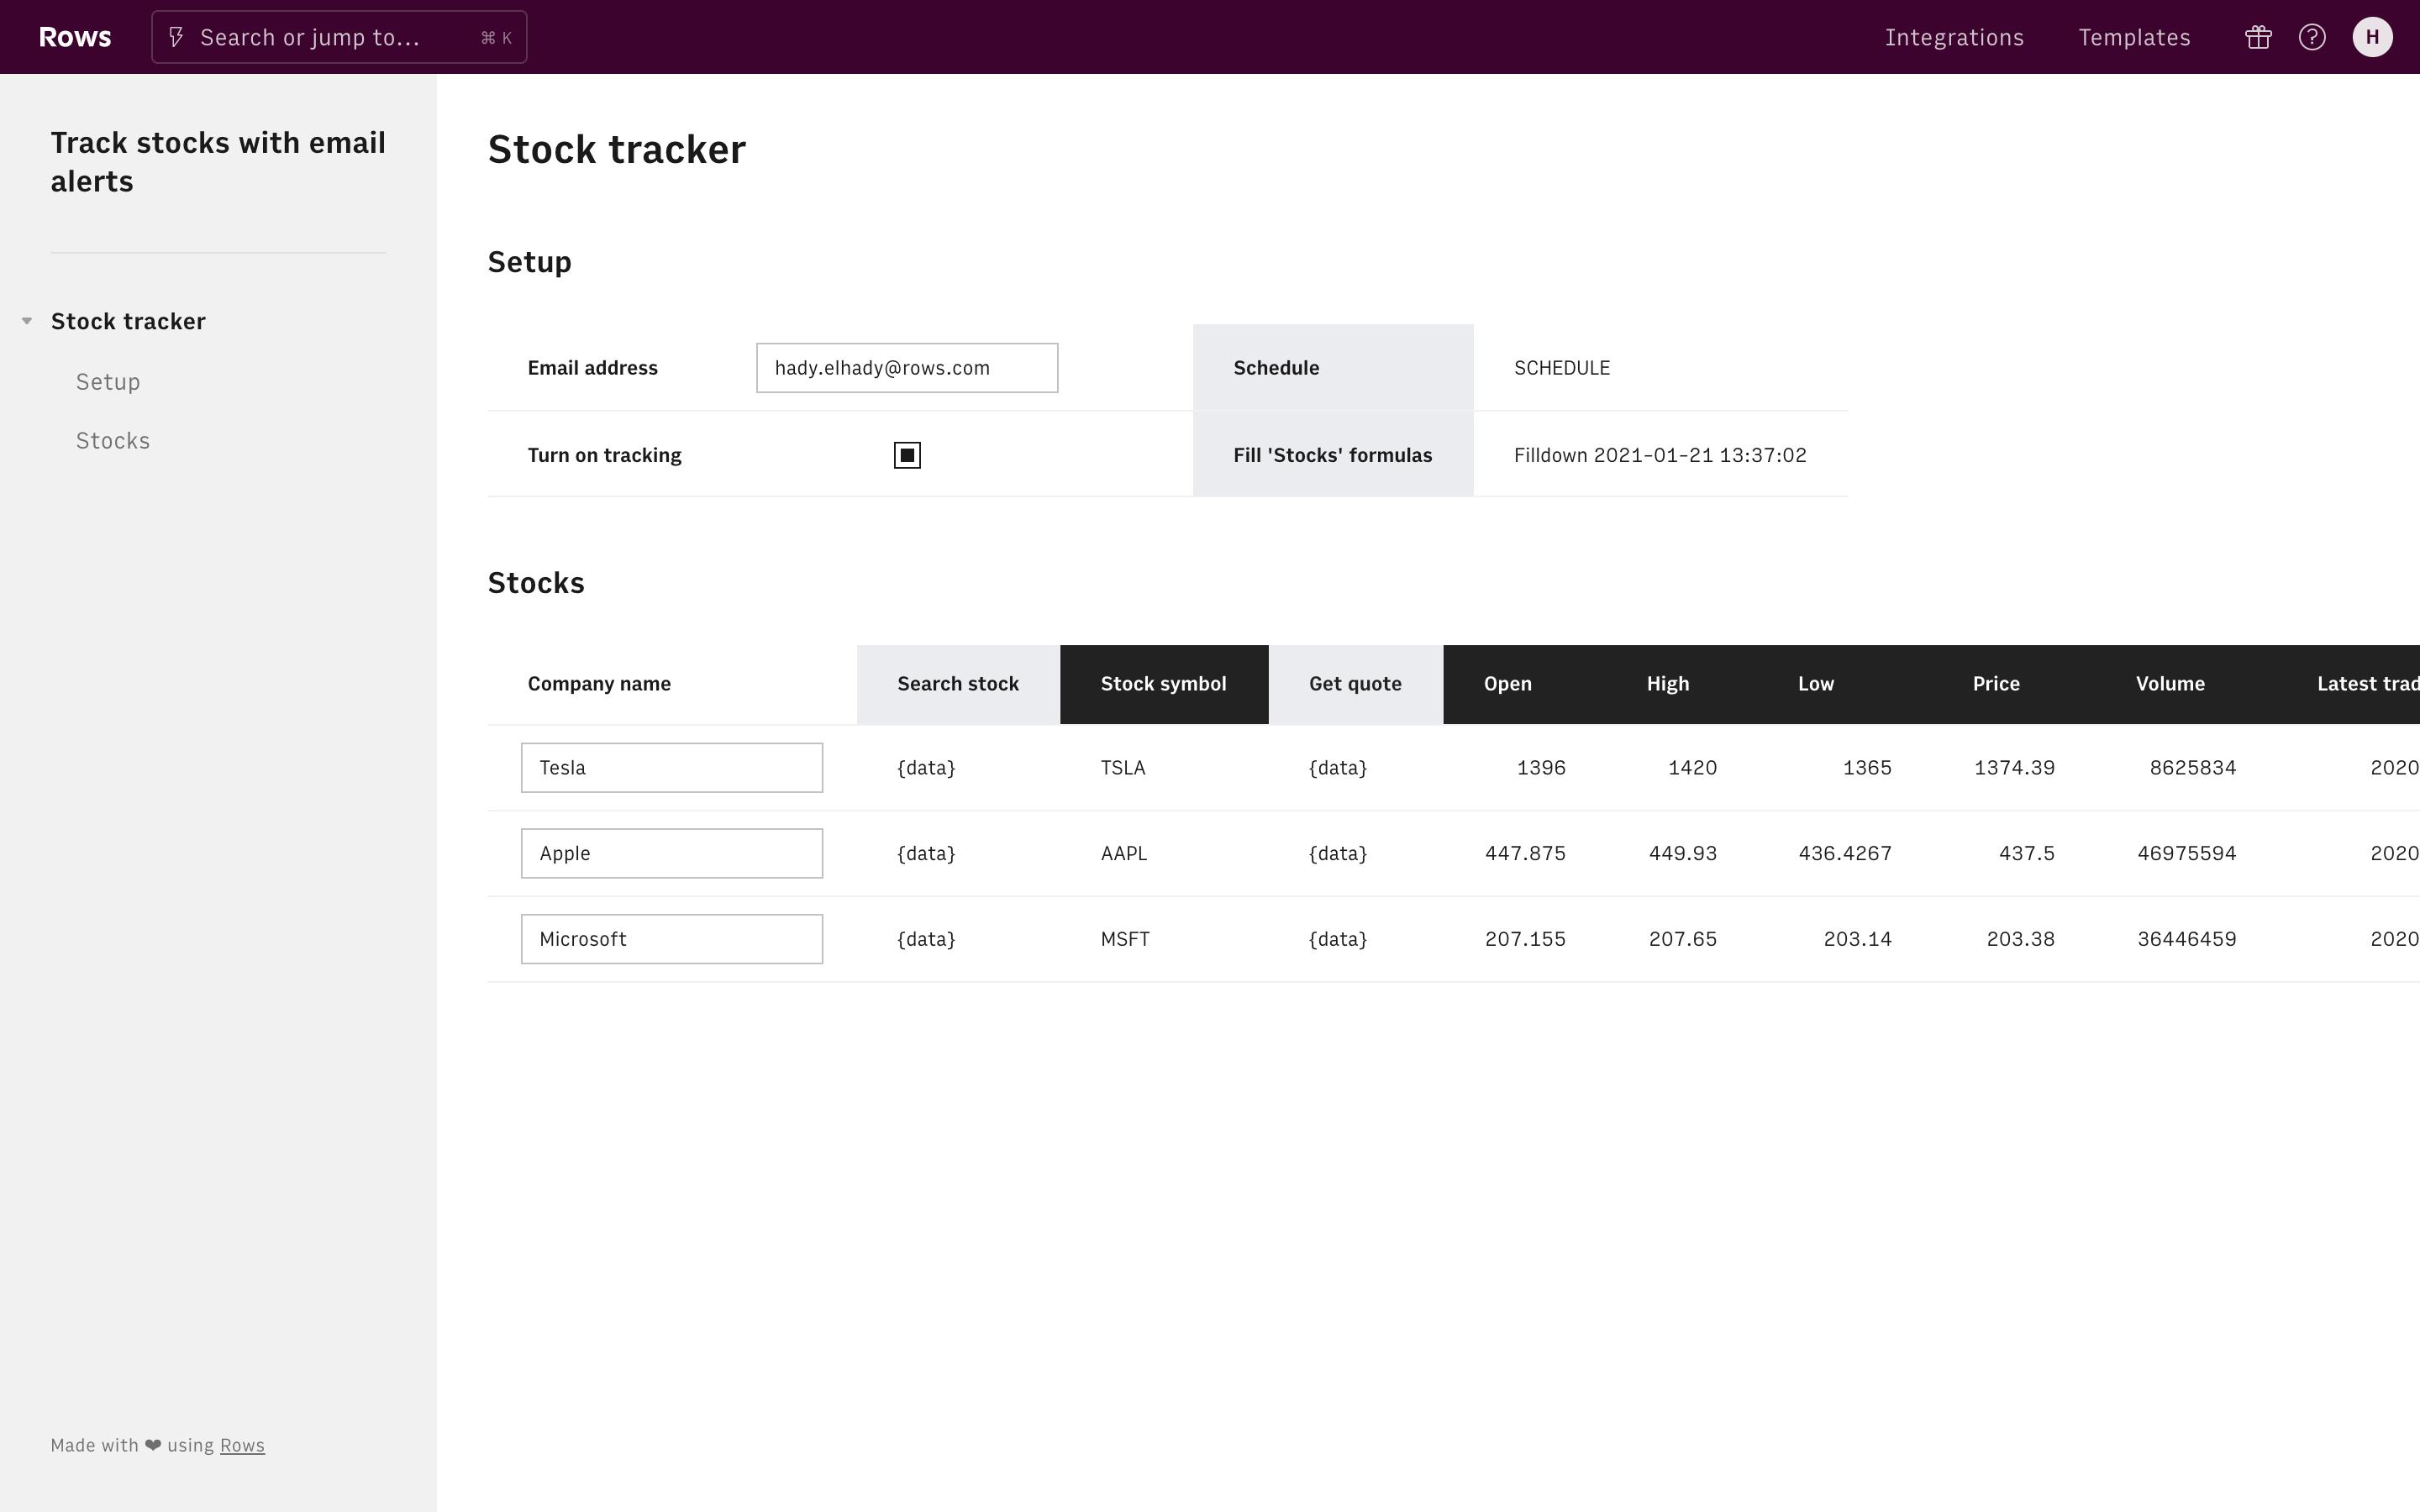Click the Setup section heading
The image size is (2420, 1512).
tap(530, 262)
